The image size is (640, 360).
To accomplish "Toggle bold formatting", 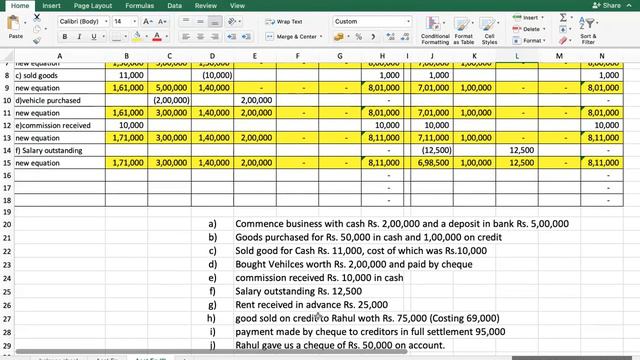I will click(x=64, y=37).
